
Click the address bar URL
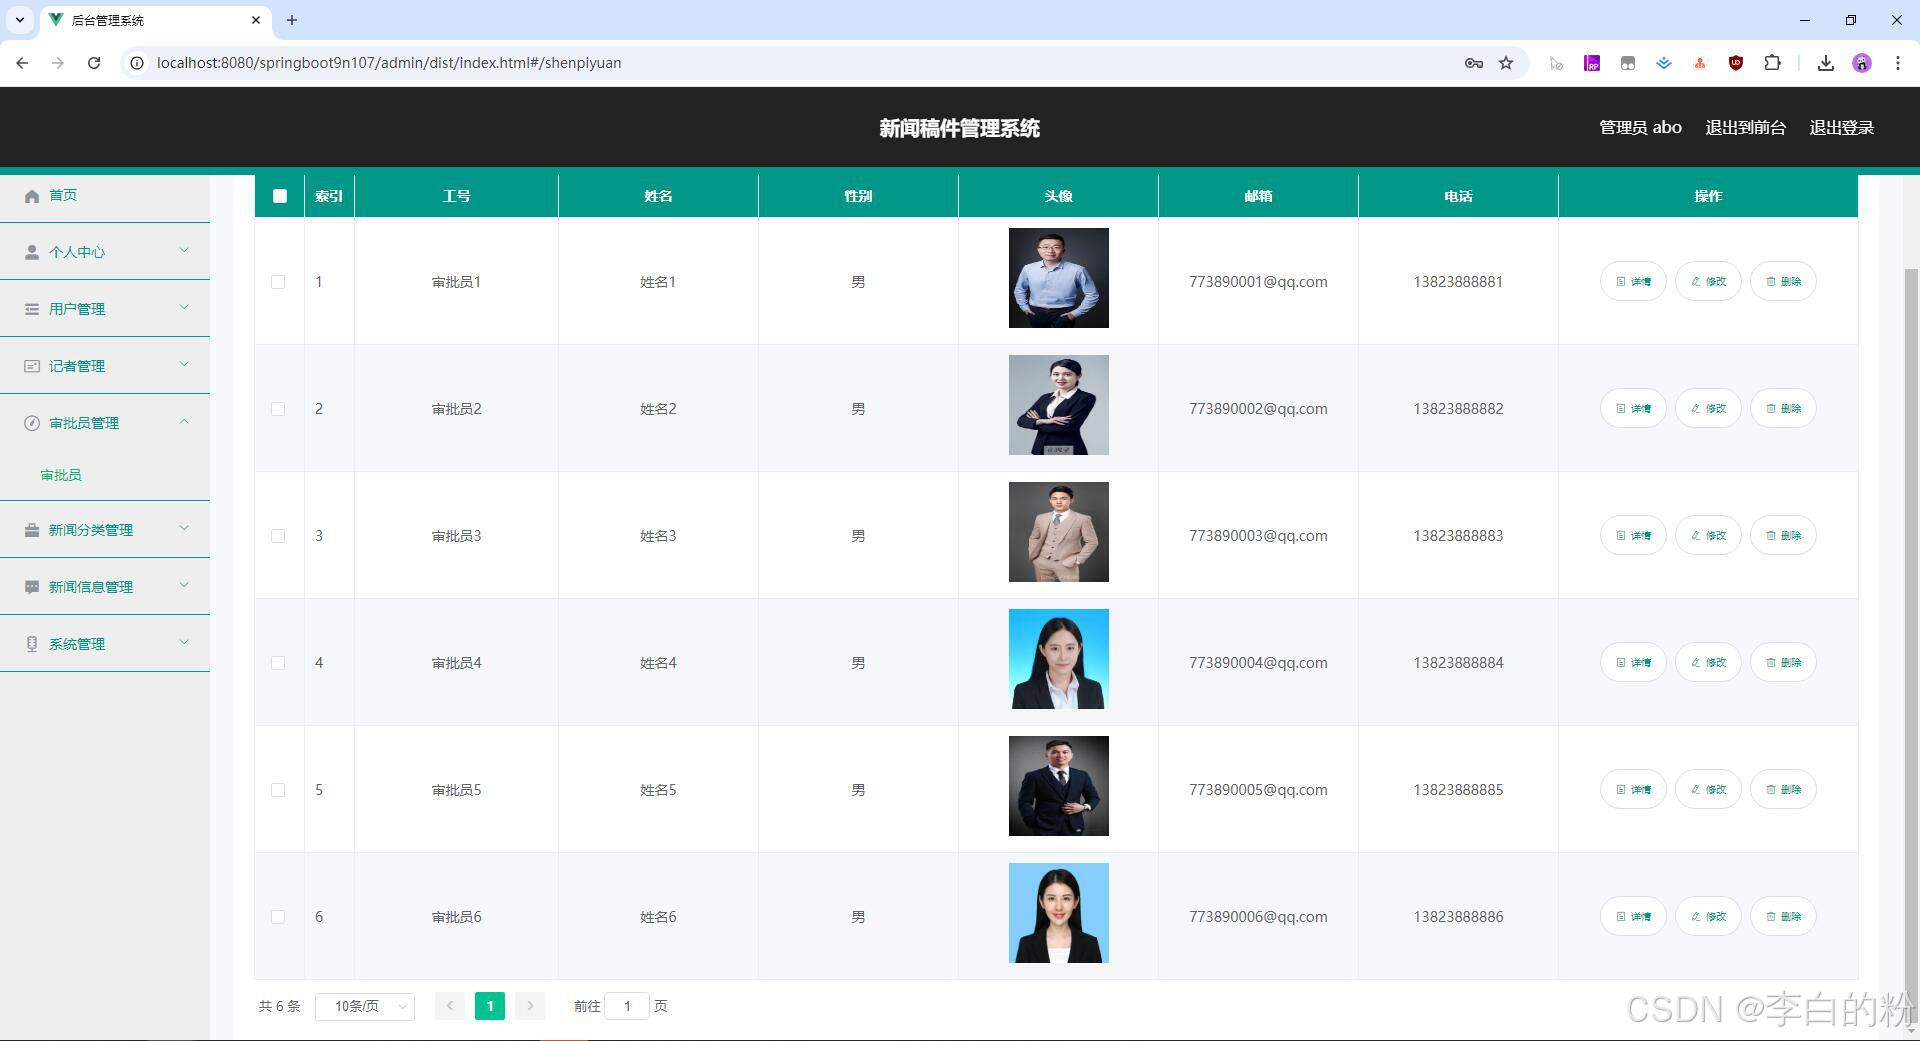(389, 63)
